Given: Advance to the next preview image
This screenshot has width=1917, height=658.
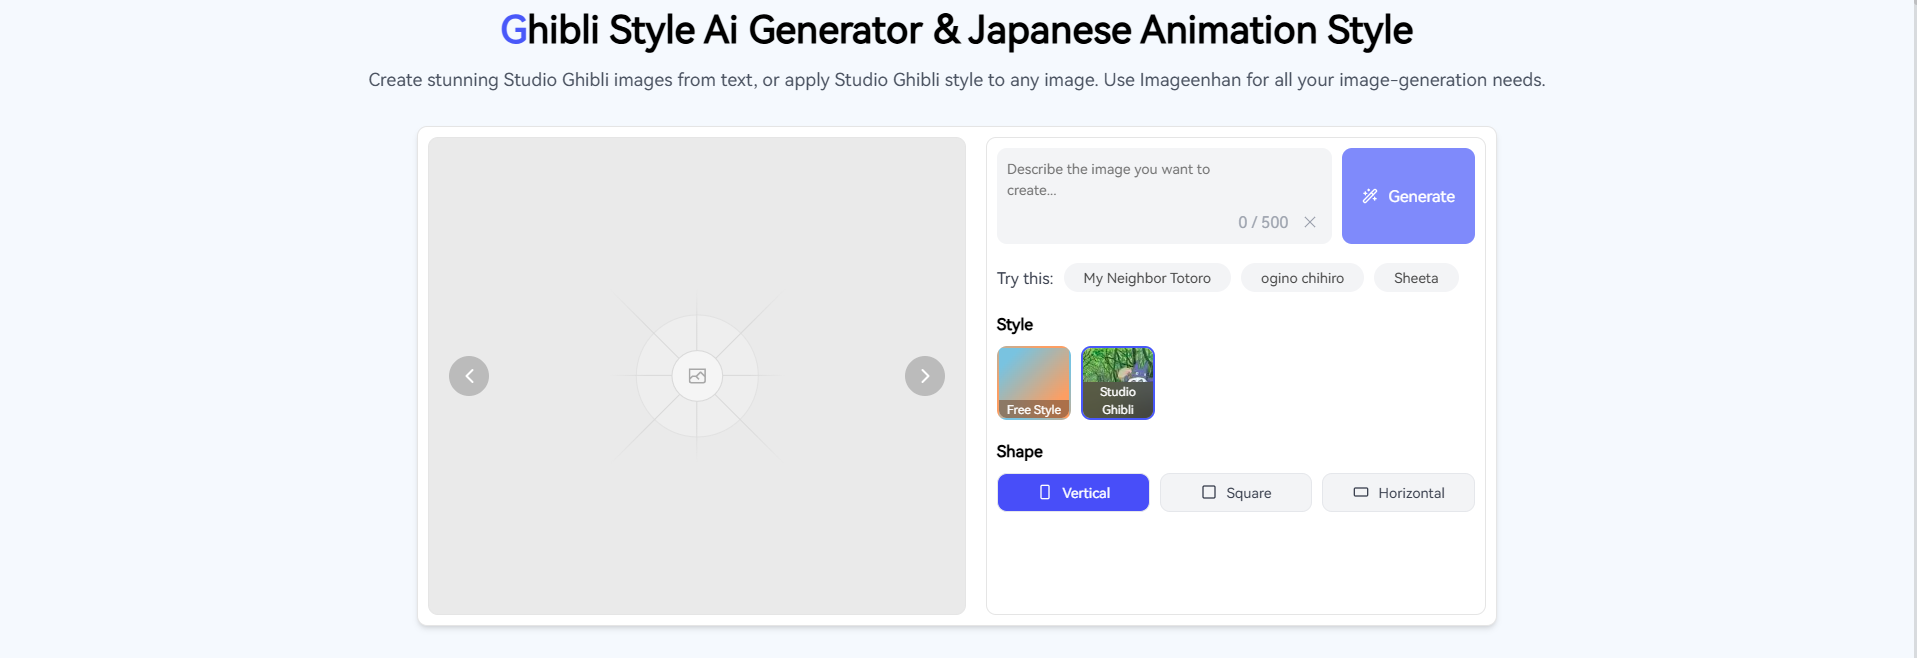Looking at the screenshot, I should [924, 376].
